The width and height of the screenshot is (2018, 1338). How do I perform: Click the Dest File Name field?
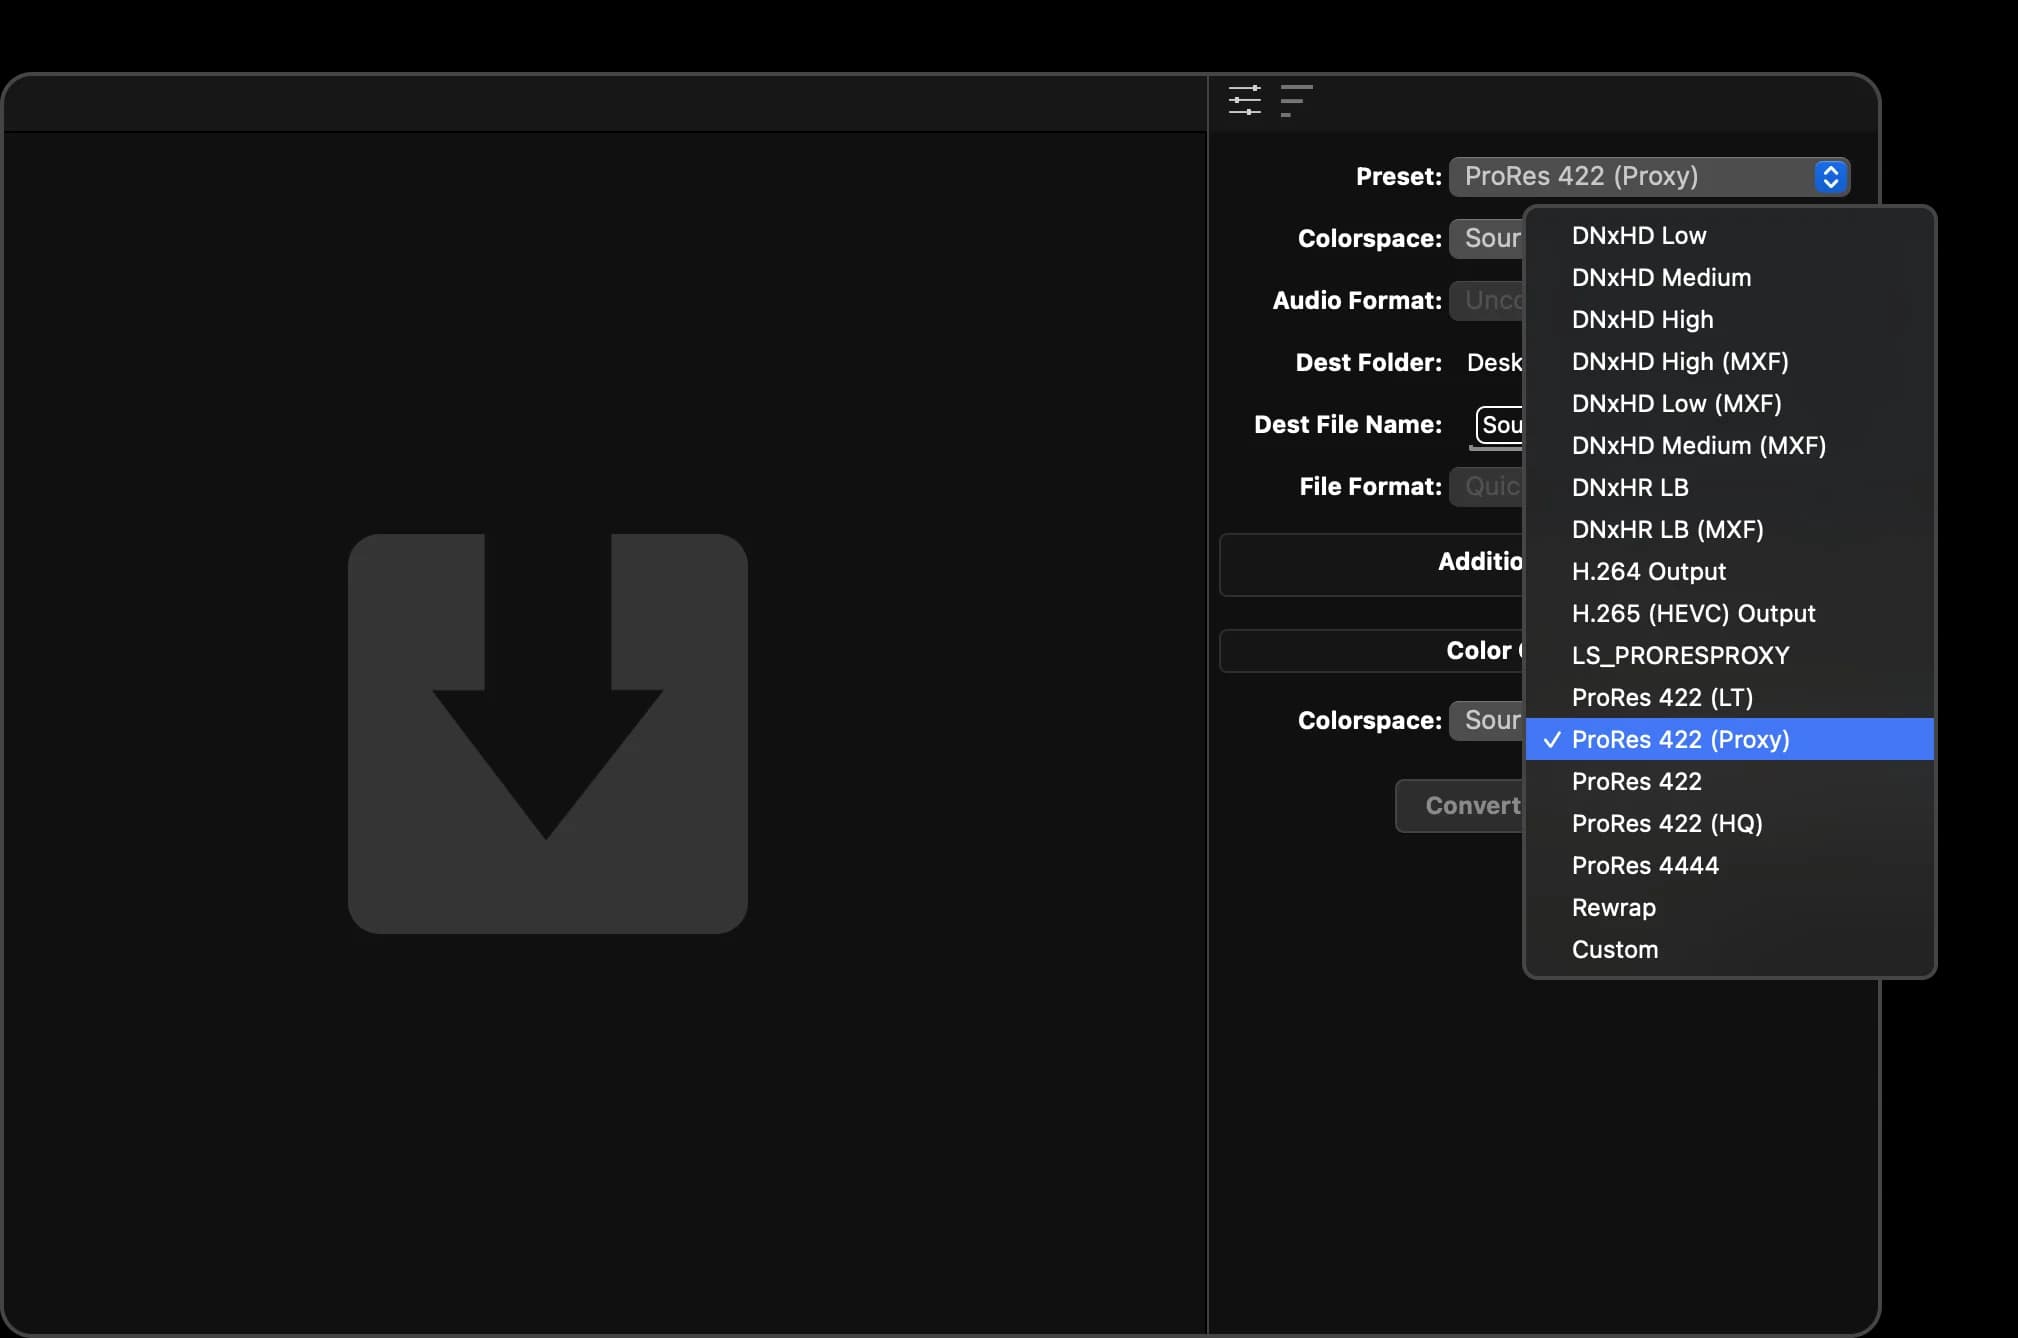tap(1499, 425)
